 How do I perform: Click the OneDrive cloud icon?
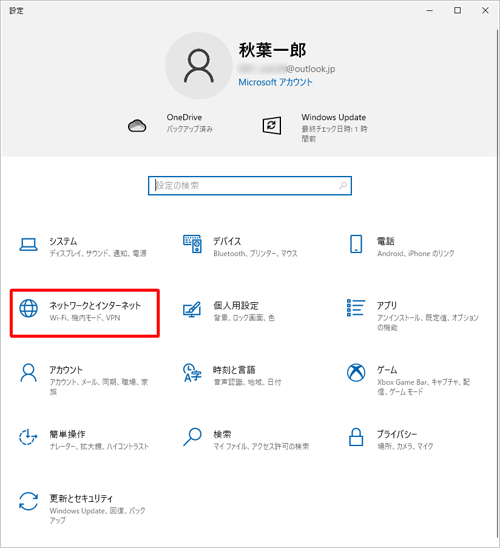point(137,125)
